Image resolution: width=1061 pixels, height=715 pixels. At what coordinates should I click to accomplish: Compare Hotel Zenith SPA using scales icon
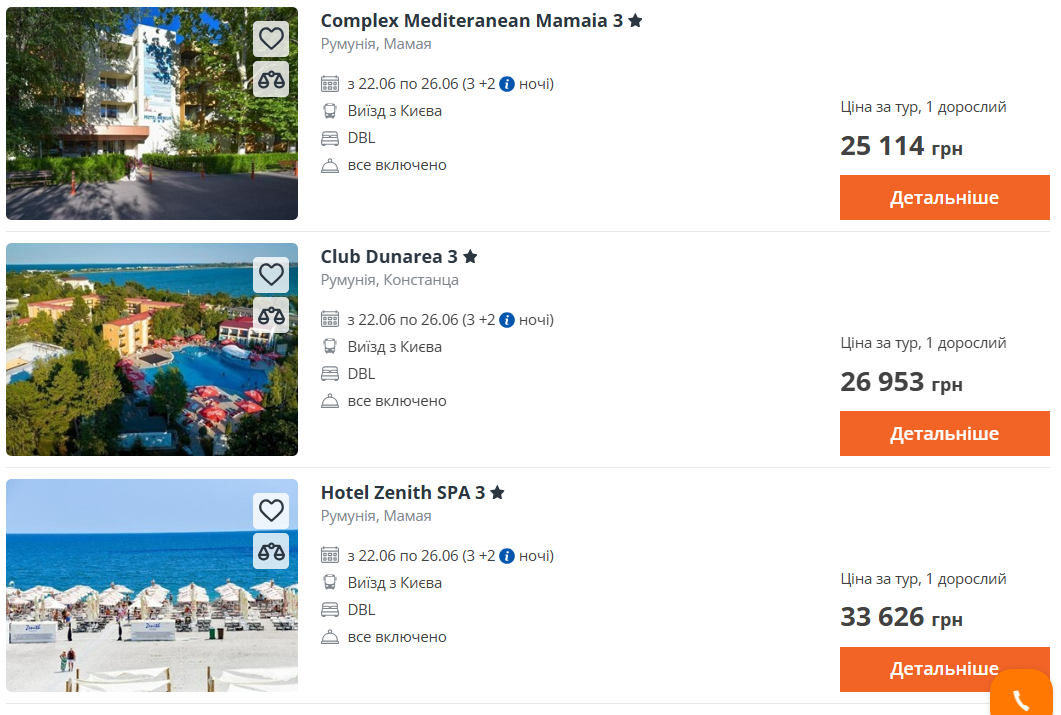(x=271, y=551)
